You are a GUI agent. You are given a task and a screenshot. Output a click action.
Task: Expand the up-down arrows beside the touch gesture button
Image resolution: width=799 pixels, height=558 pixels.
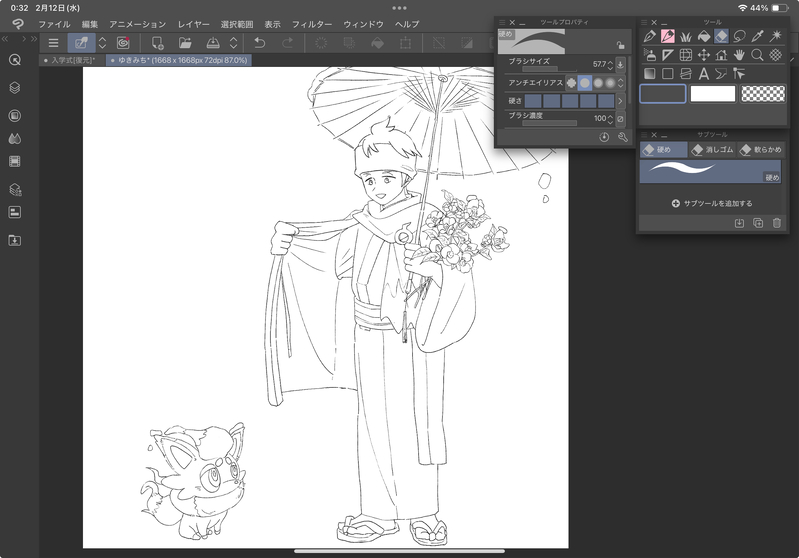(x=102, y=43)
